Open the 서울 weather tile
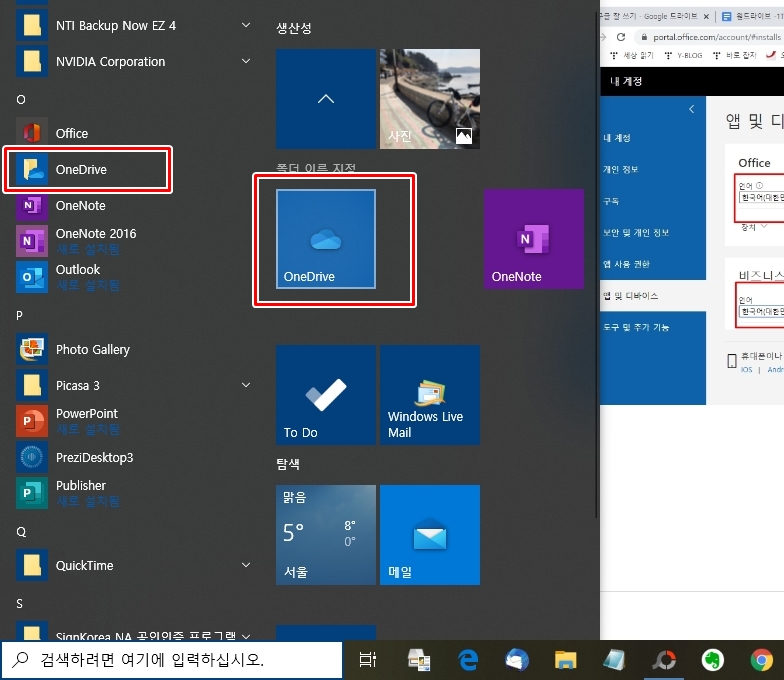 (326, 535)
